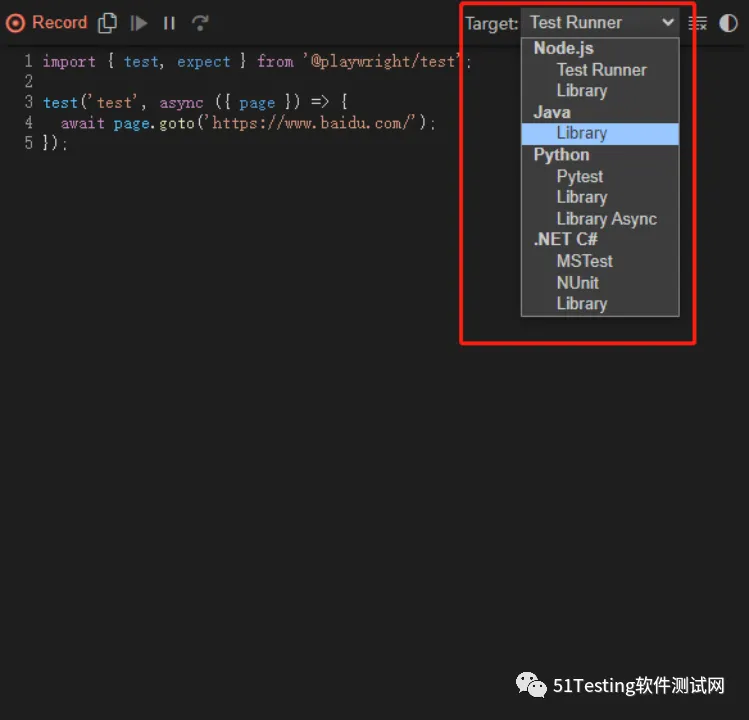Clear the recorded script with the clear icon
This screenshot has width=749, height=720.
(x=698, y=23)
